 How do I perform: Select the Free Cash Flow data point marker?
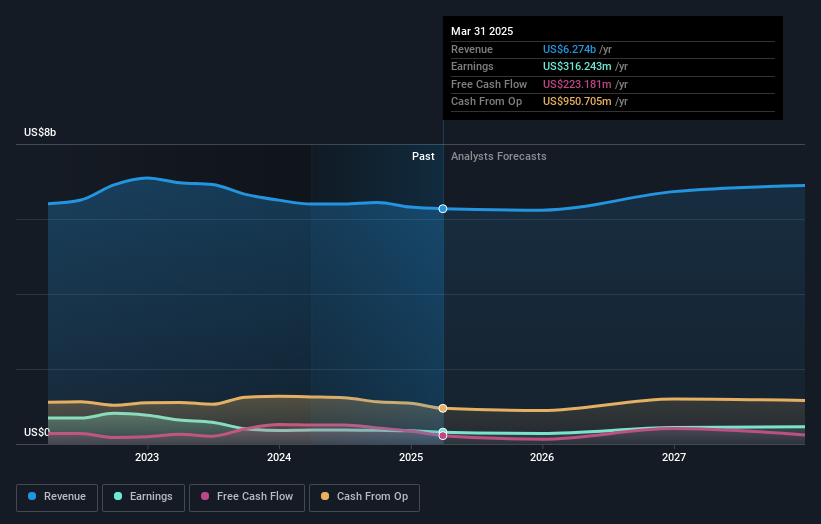(443, 436)
